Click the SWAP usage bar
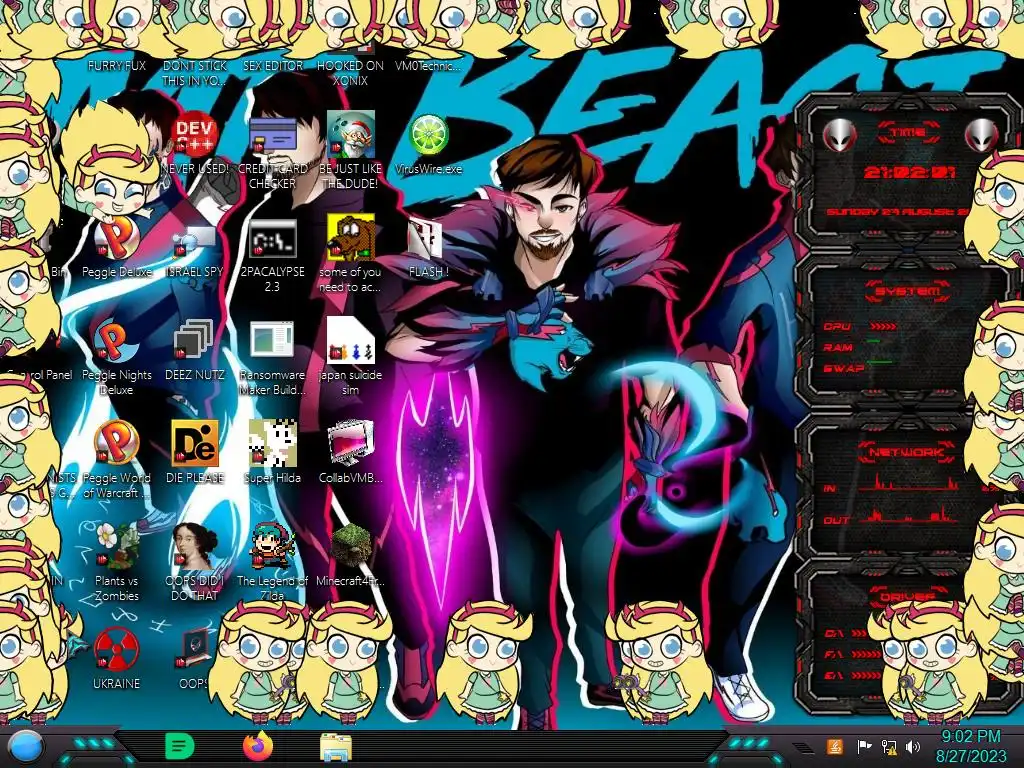The image size is (1024, 768). (880, 361)
